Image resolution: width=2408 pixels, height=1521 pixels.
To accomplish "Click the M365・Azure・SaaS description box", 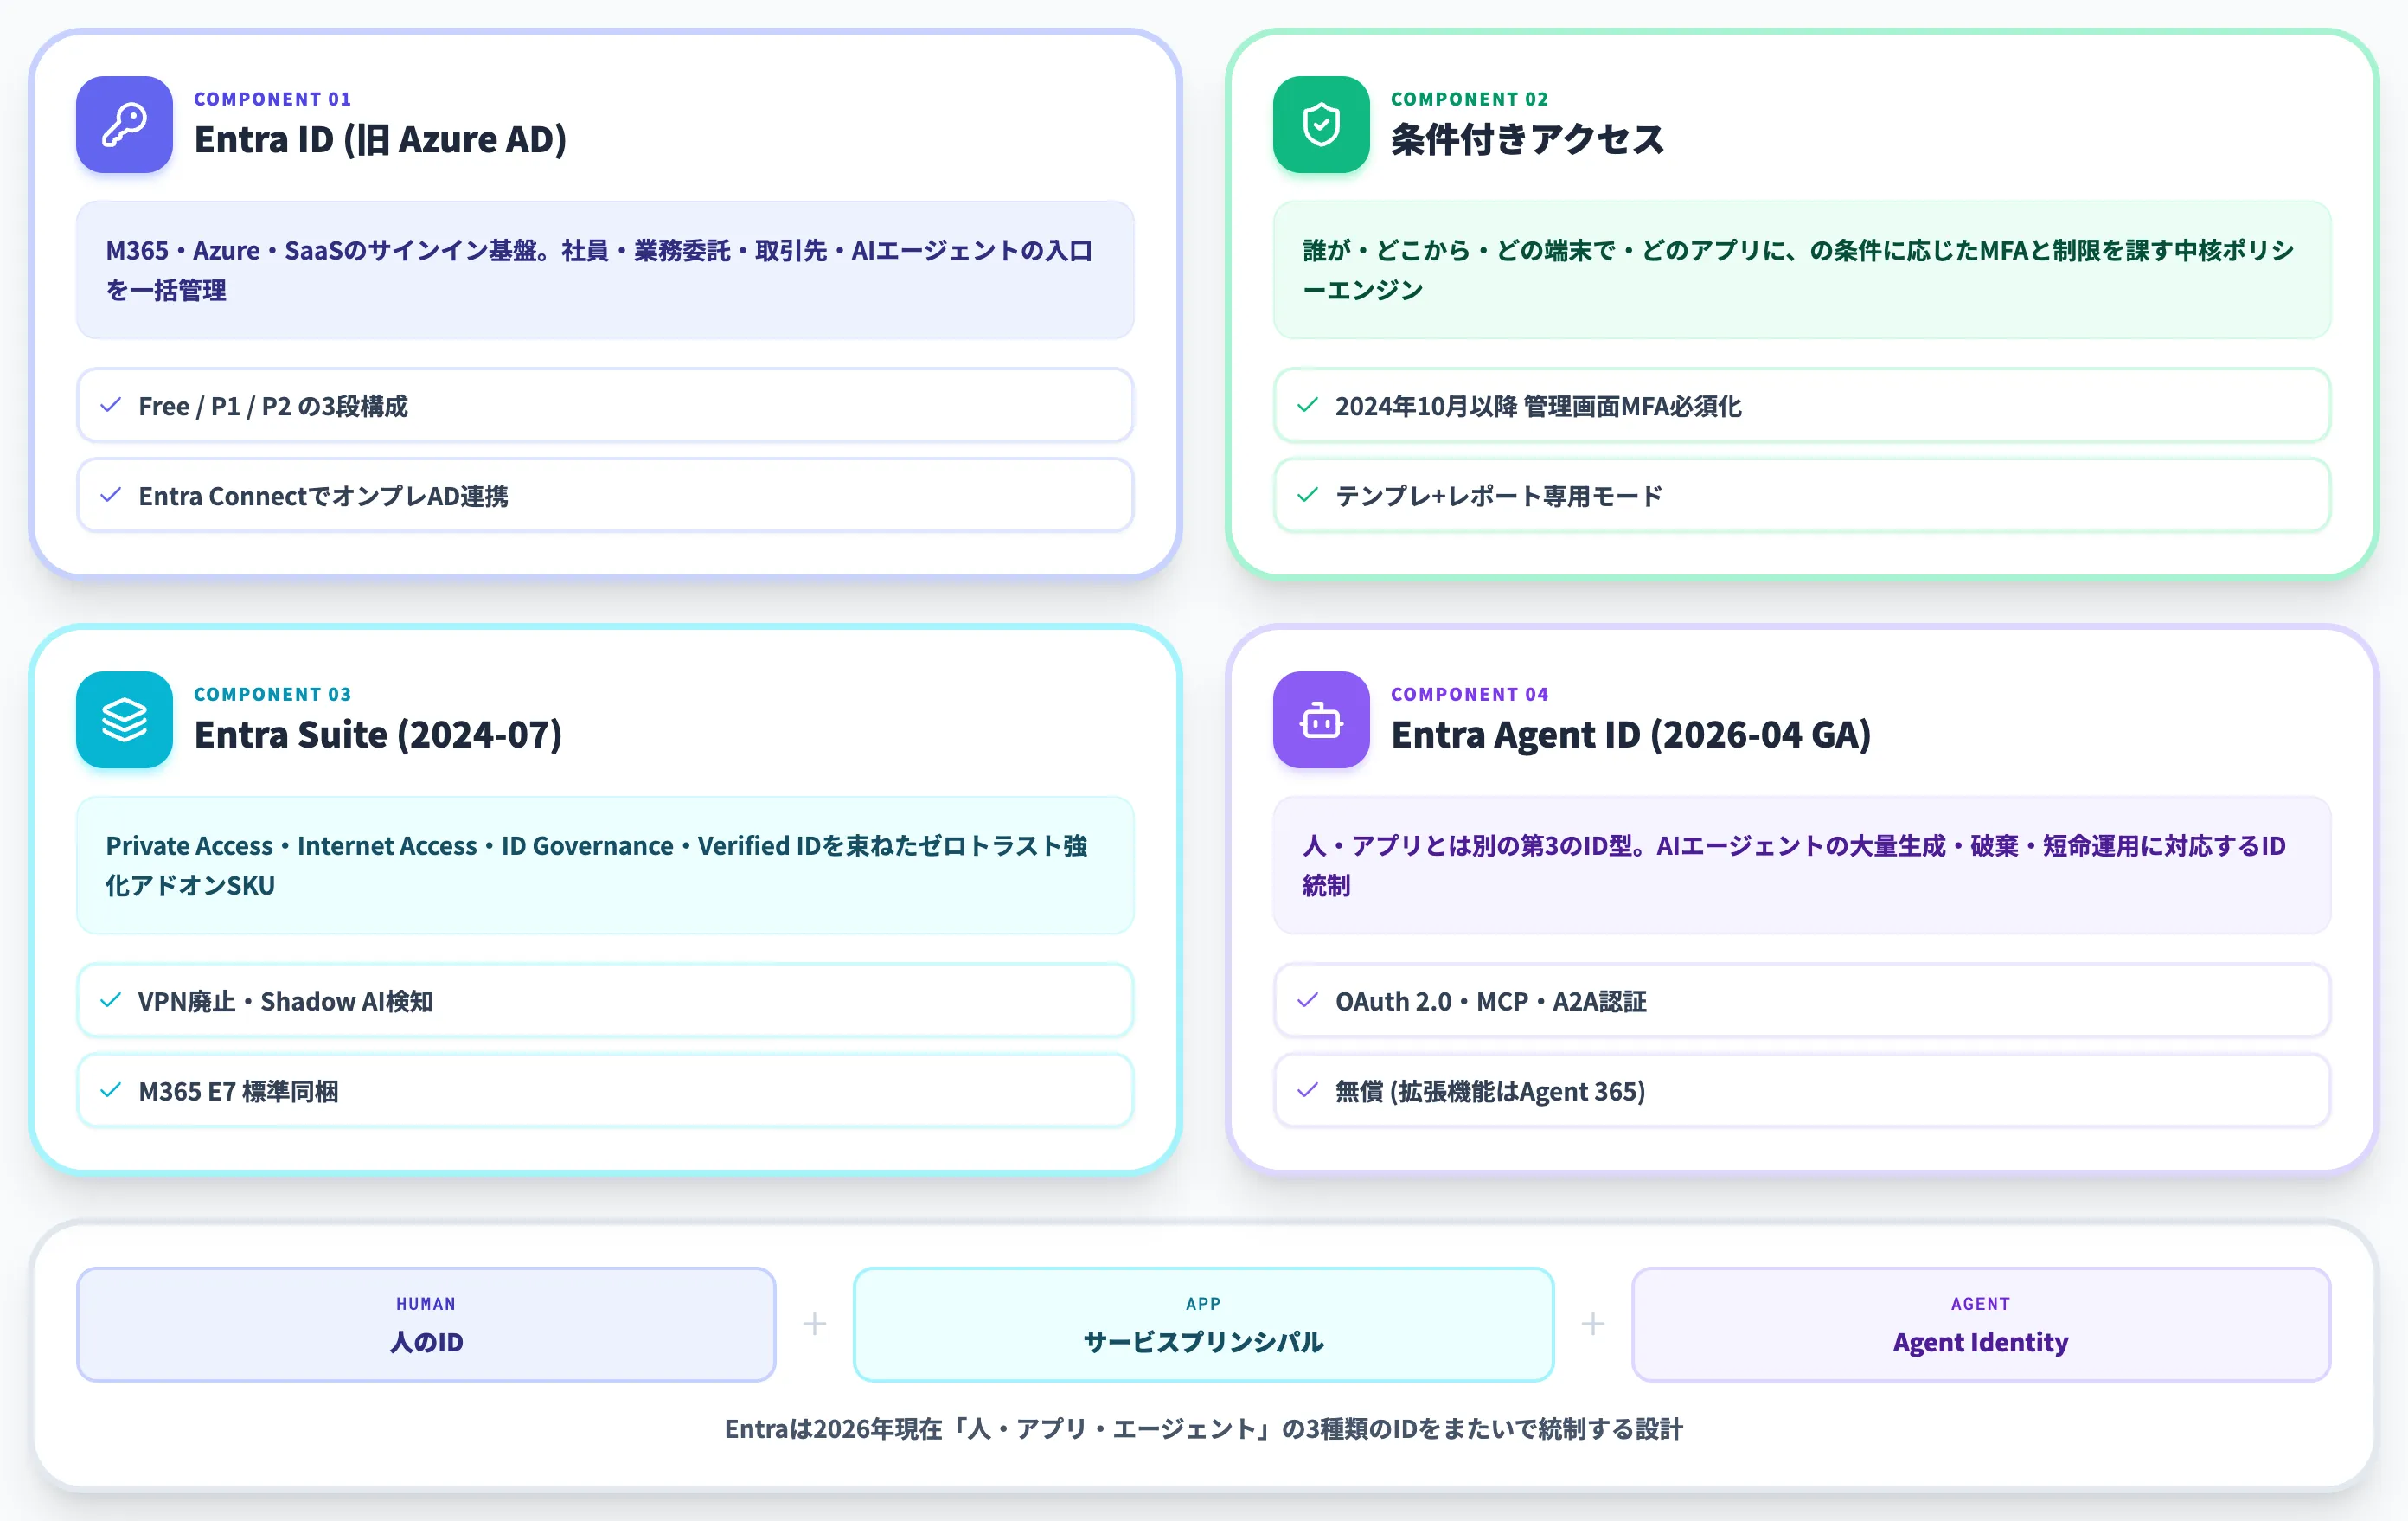I will pyautogui.click(x=605, y=270).
